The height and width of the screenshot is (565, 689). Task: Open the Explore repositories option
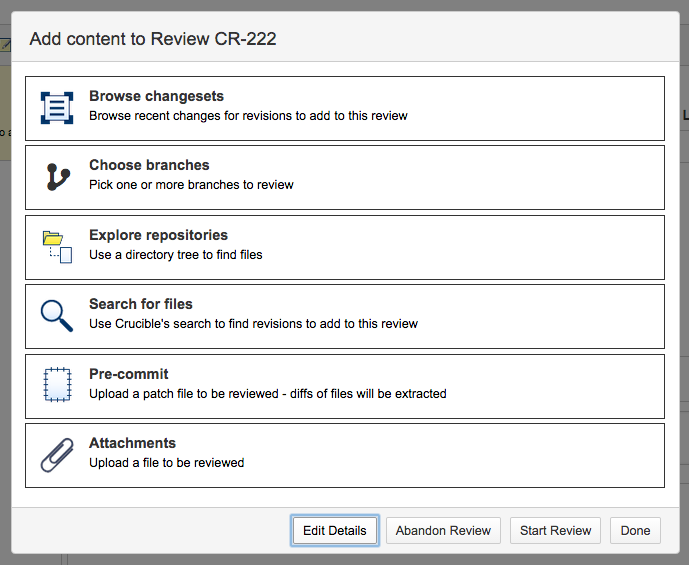coord(158,236)
